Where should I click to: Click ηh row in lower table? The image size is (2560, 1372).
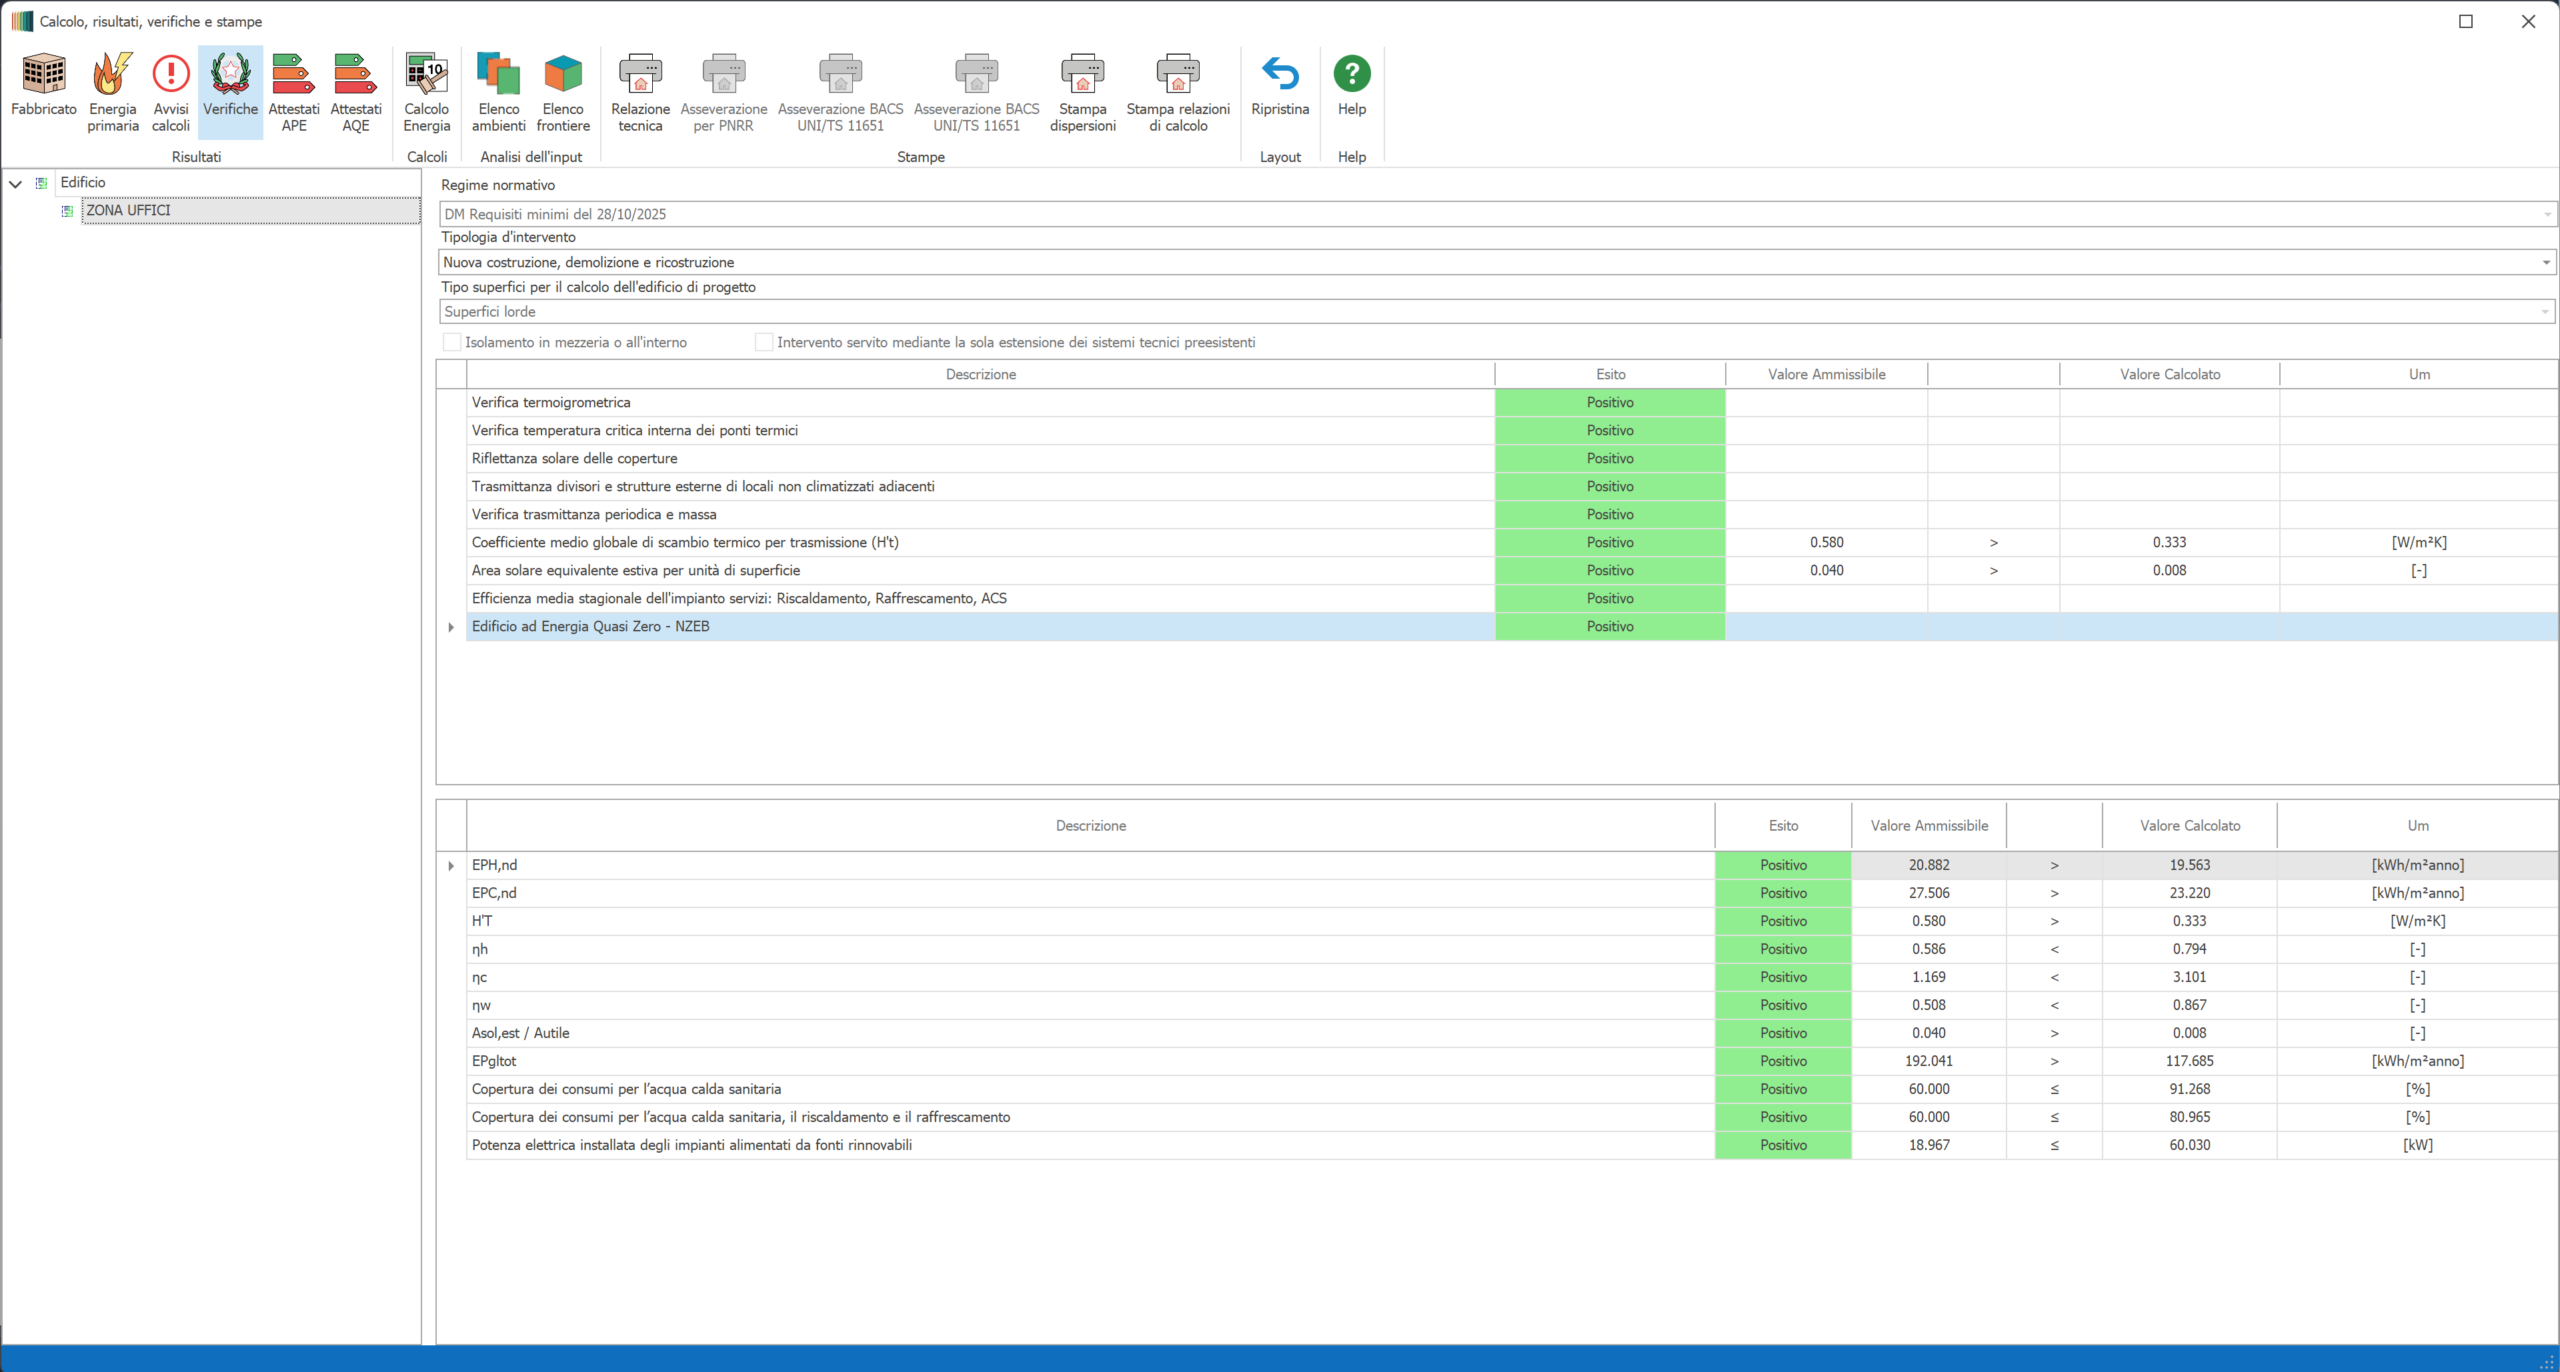1512,949
